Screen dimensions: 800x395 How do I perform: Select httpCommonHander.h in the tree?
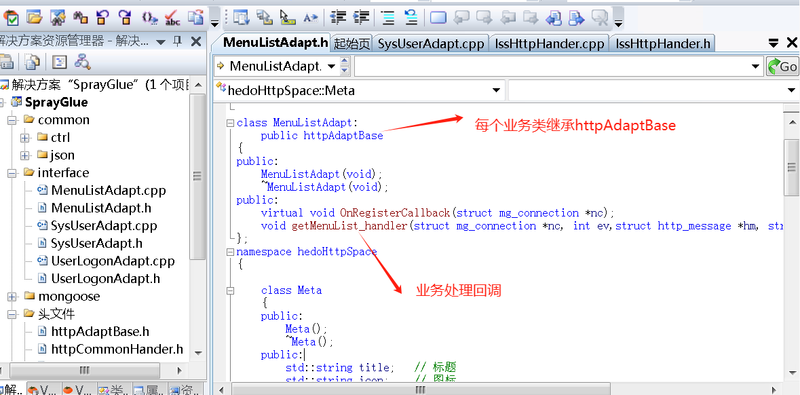pyautogui.click(x=117, y=350)
